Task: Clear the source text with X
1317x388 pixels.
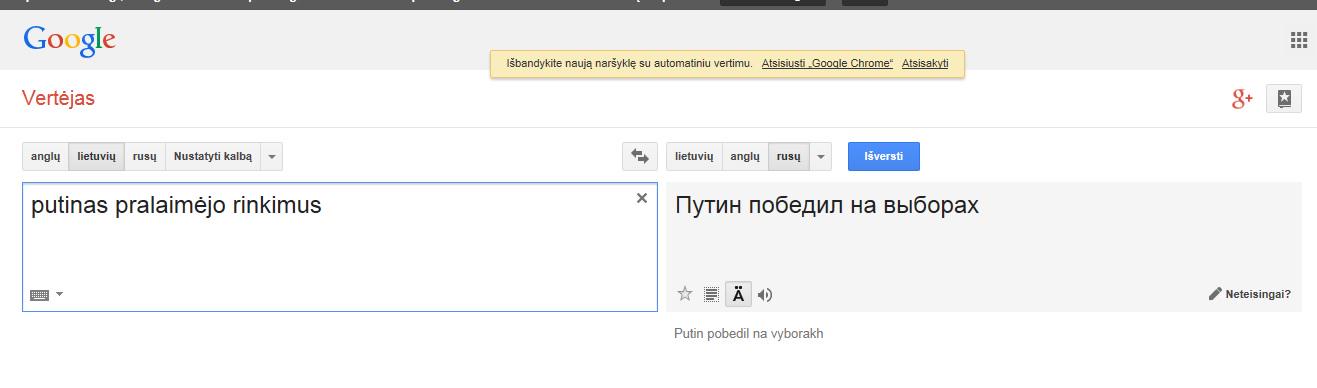Action: (642, 198)
